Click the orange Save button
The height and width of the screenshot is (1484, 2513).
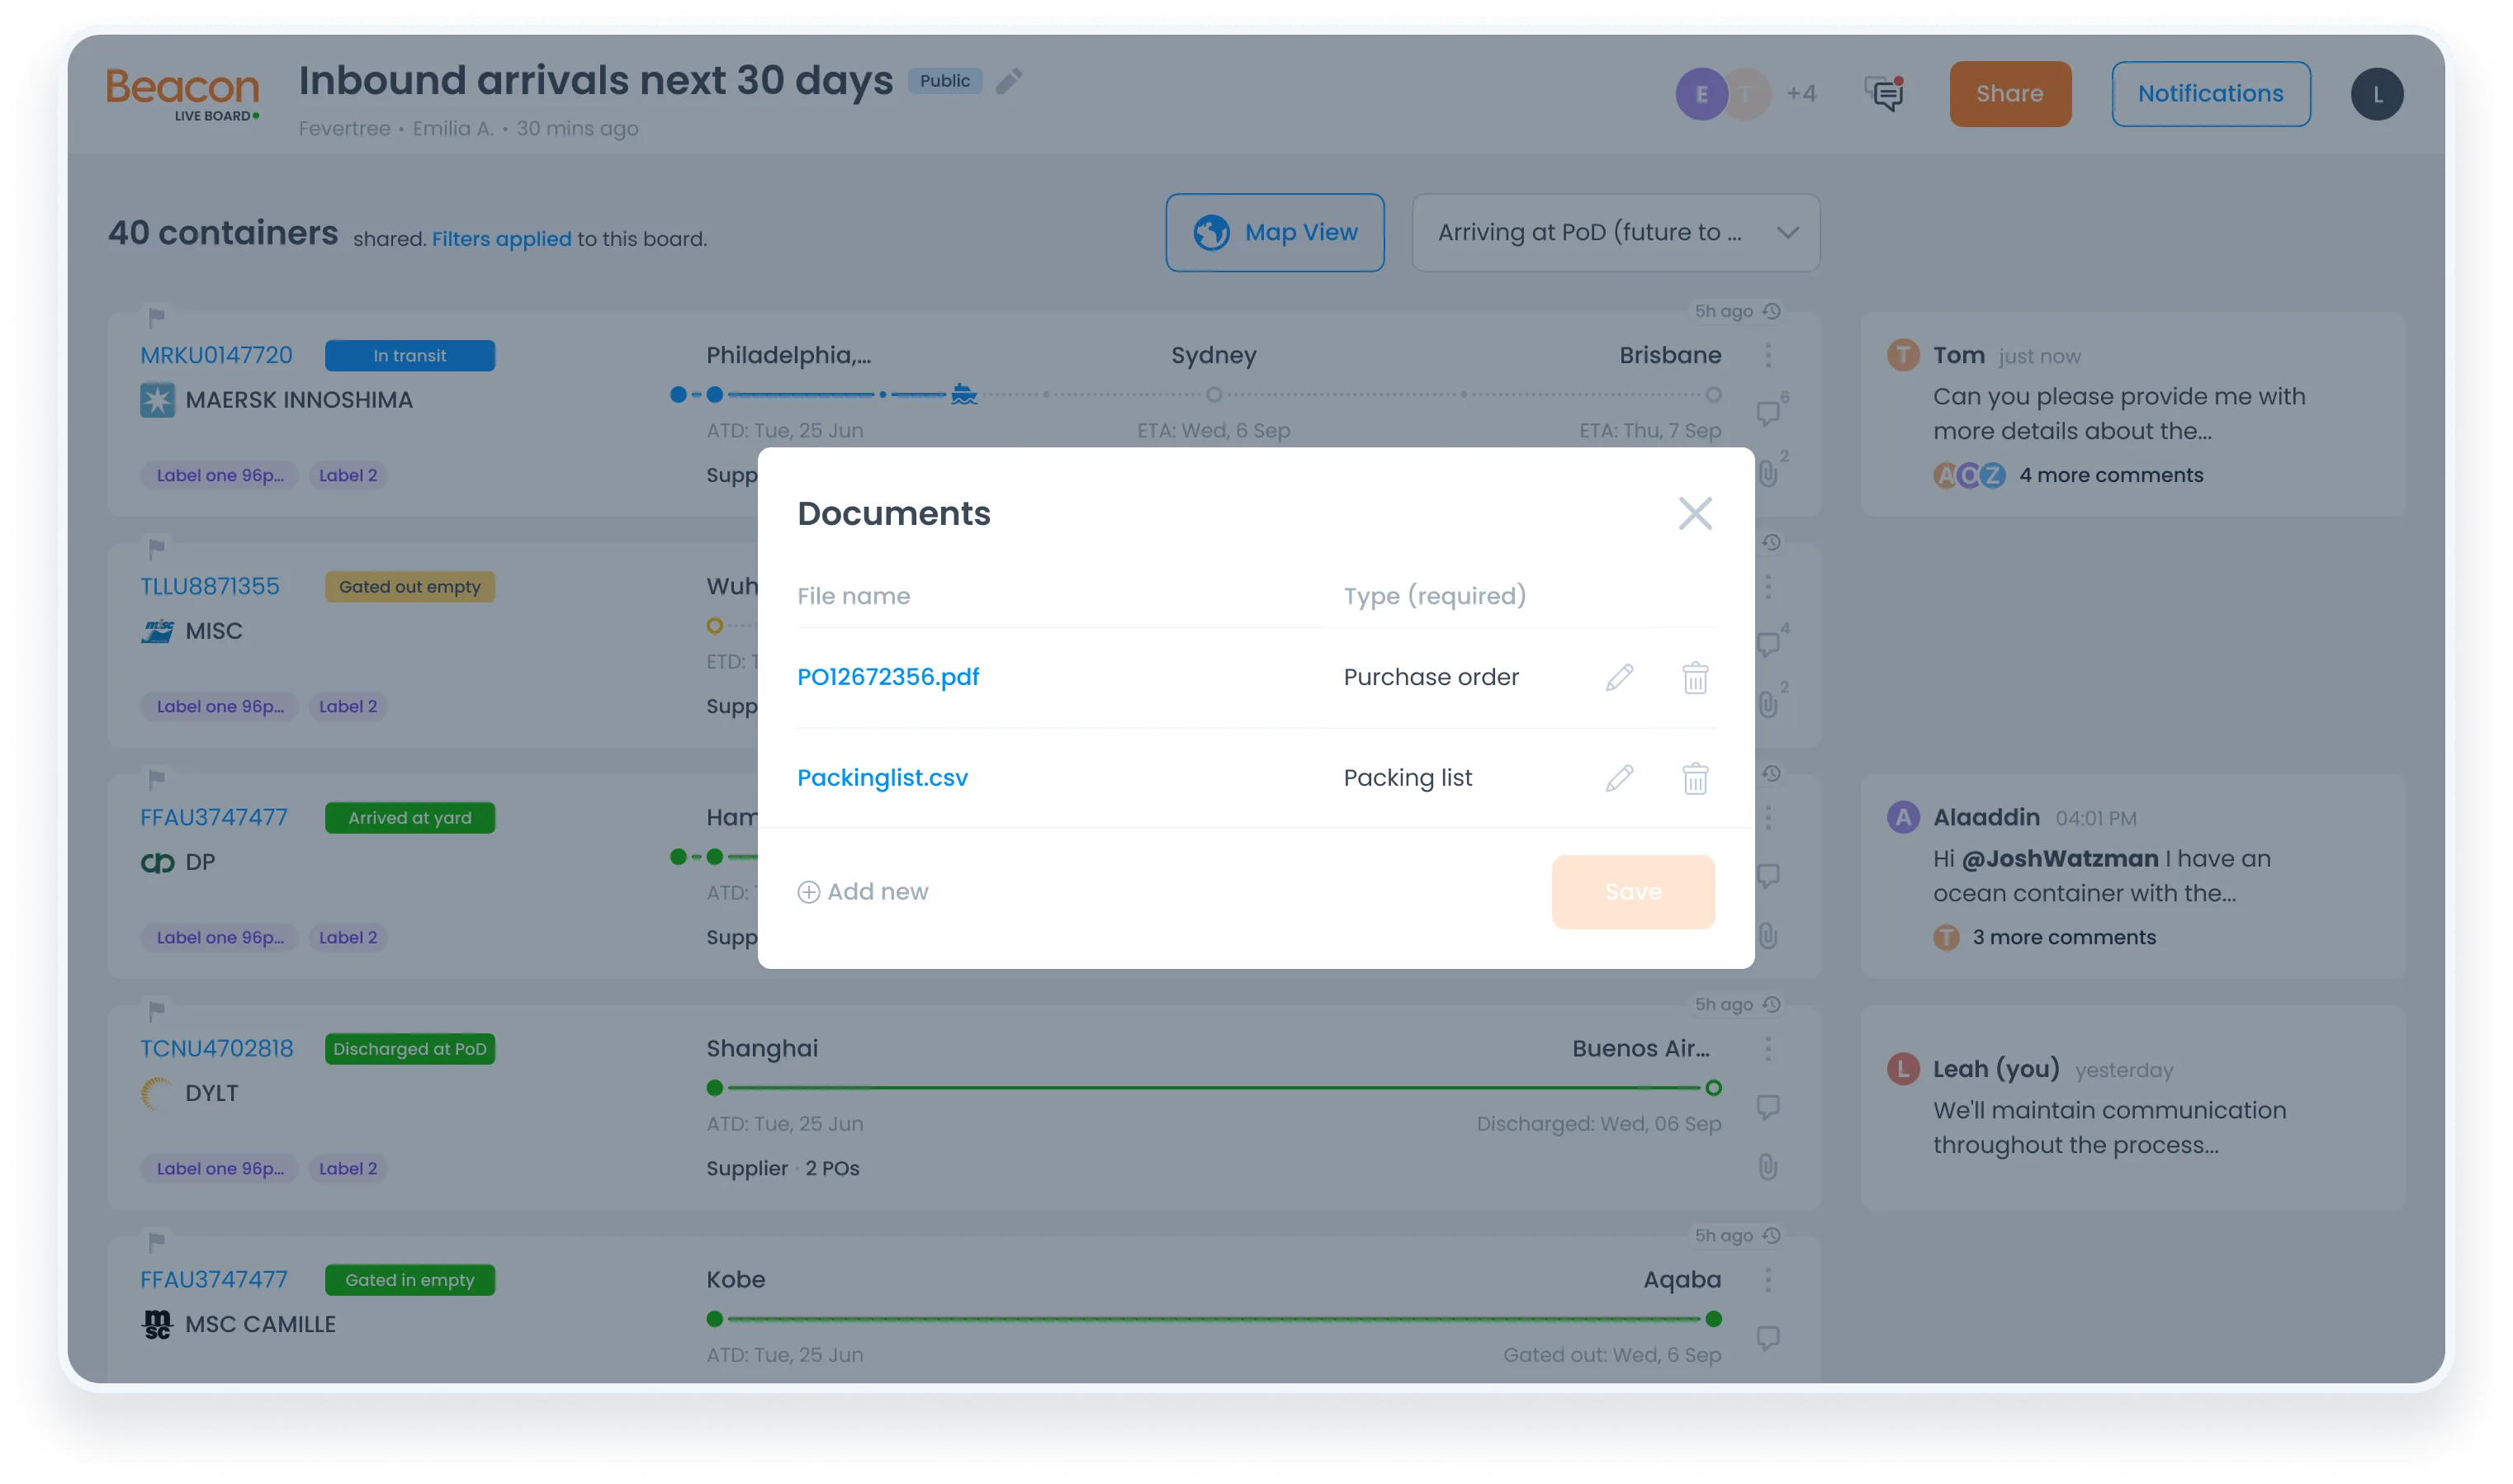click(x=1633, y=892)
